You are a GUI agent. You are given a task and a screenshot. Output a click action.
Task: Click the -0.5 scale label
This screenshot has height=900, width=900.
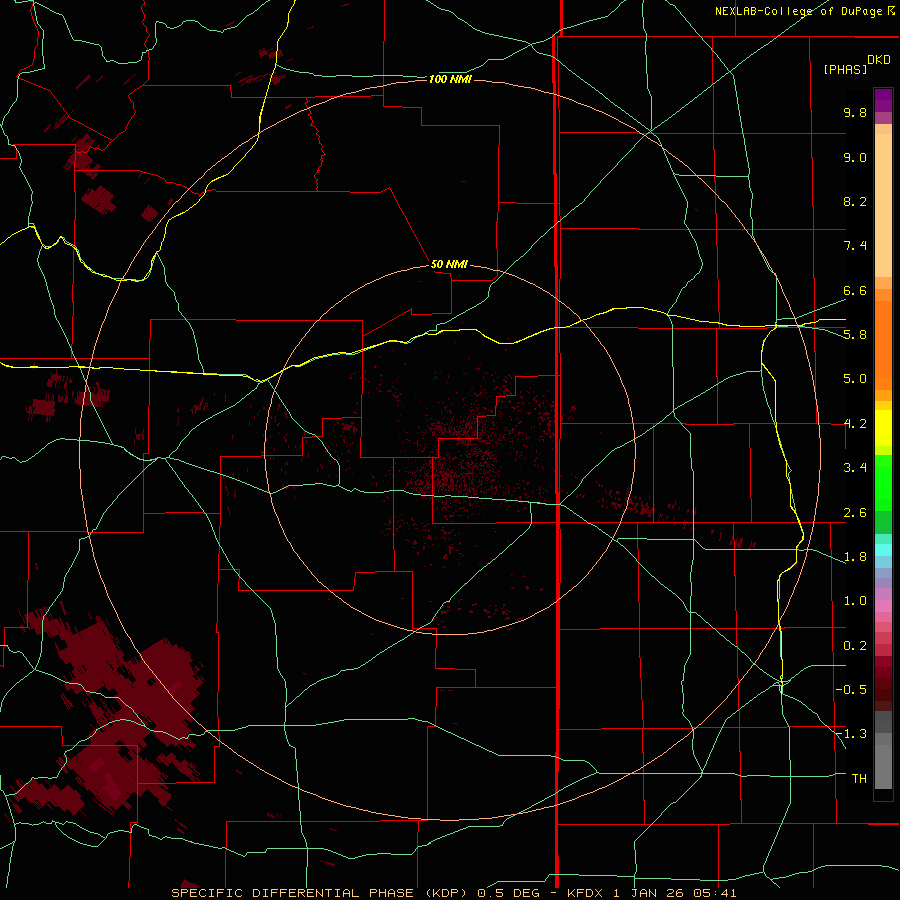[x=851, y=690]
